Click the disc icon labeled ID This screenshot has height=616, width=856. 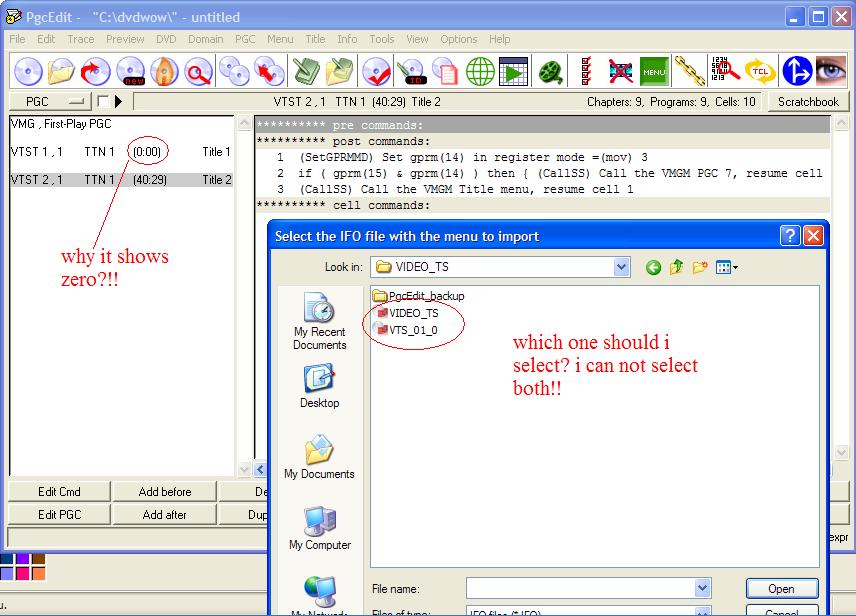click(412, 72)
